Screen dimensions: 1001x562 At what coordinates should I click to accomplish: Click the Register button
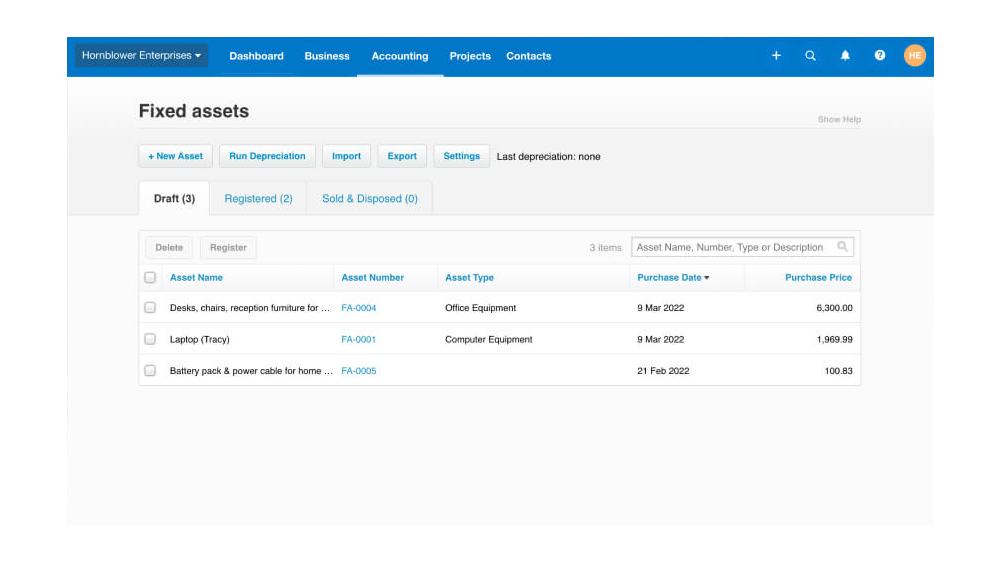coord(228,247)
